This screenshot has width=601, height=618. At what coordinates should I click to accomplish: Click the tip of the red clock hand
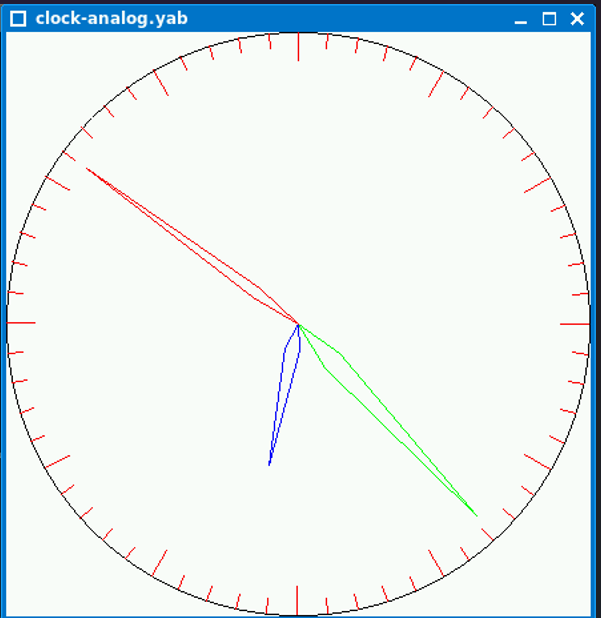88,169
